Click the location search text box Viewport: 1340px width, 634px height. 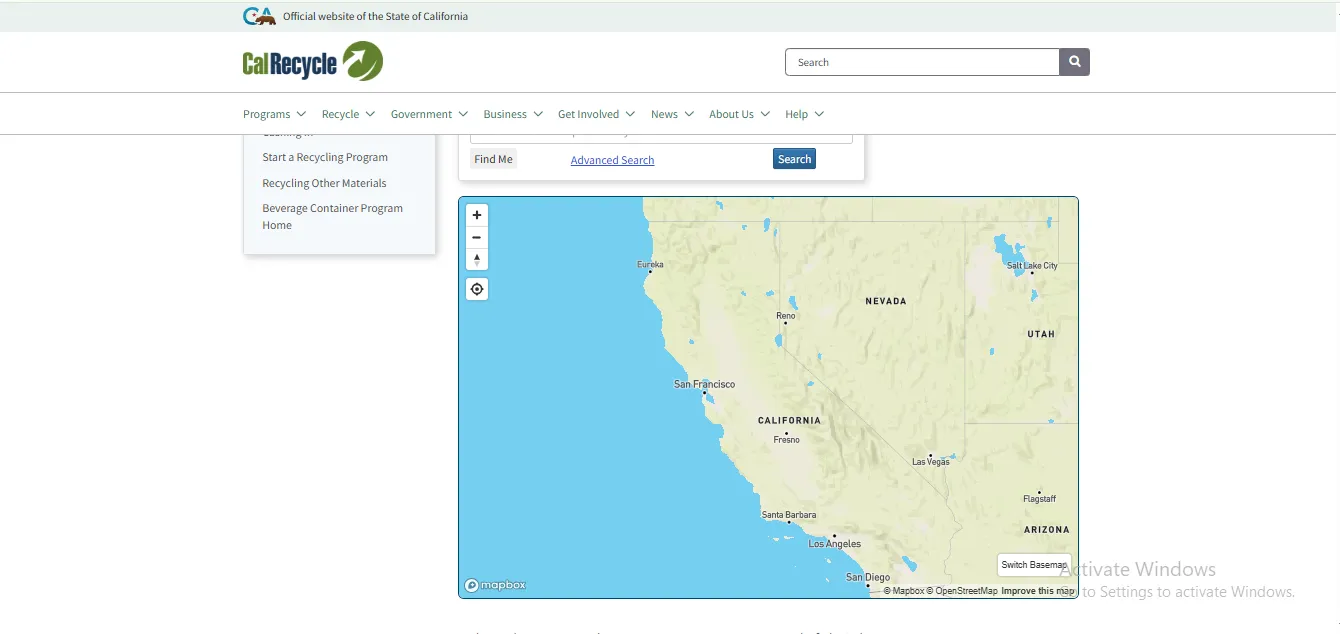661,138
